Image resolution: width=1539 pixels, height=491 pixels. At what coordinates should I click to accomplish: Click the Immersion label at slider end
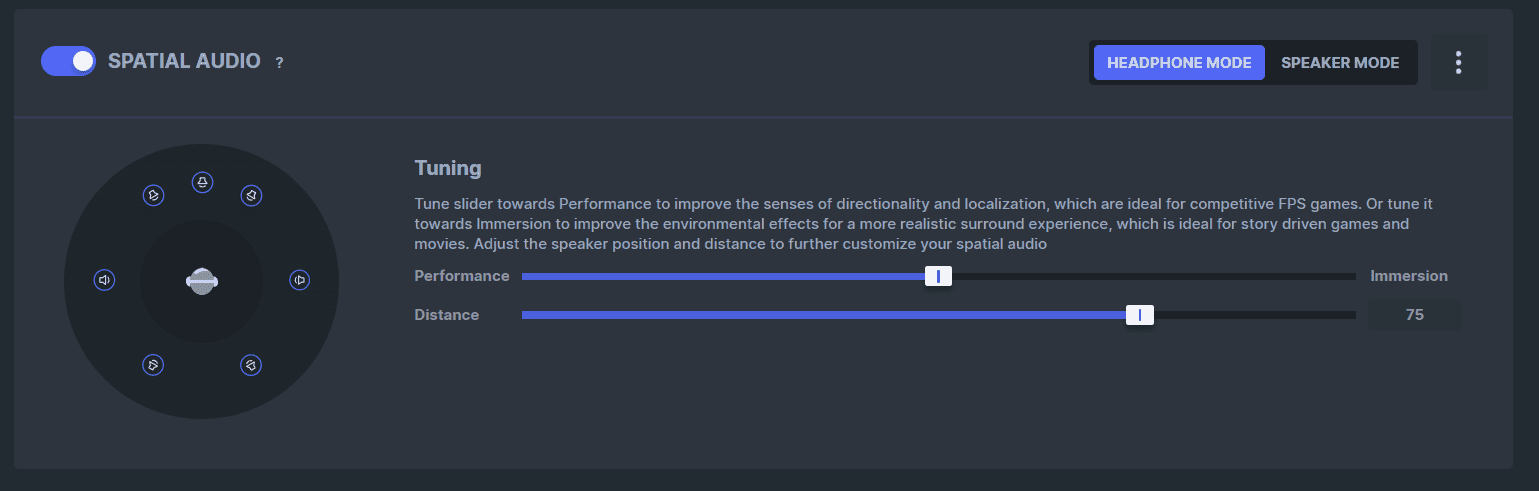click(x=1408, y=276)
